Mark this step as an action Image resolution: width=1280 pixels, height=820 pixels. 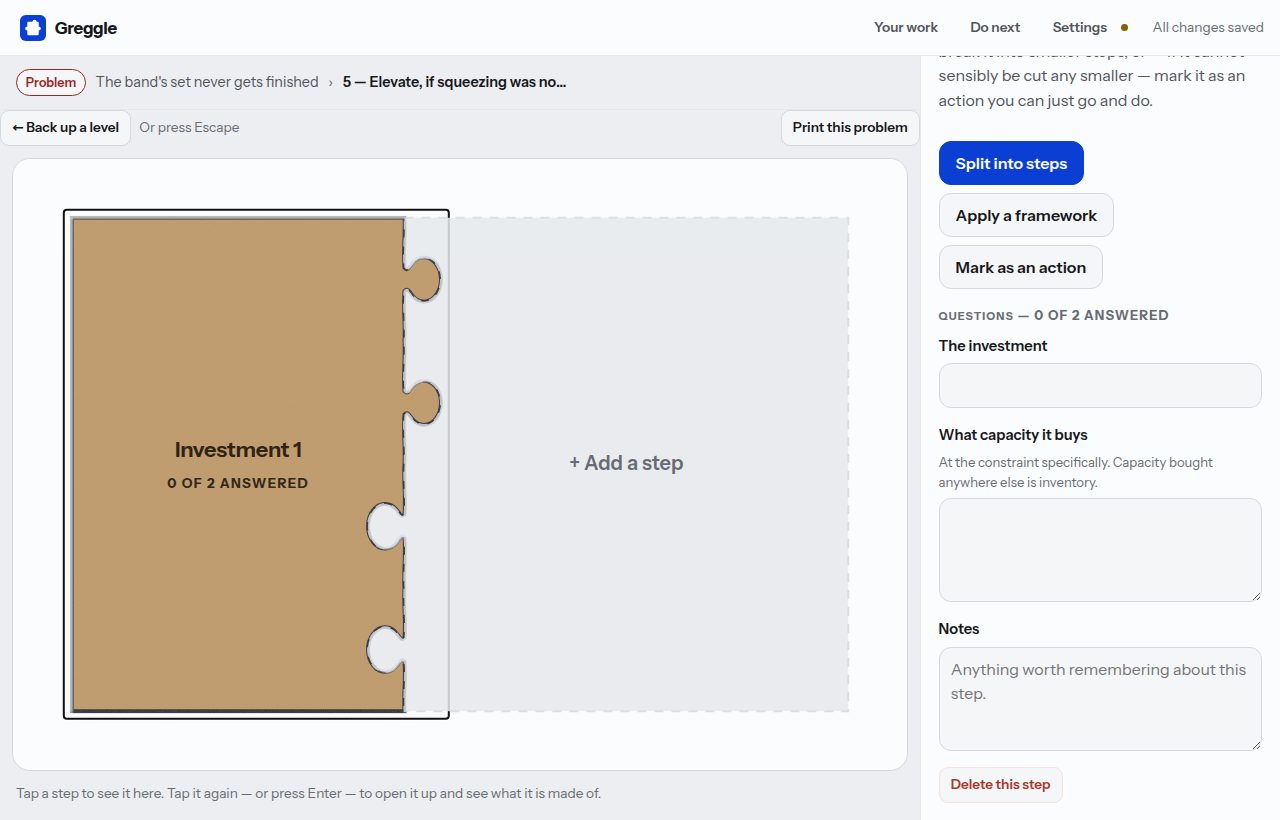coord(1020,267)
